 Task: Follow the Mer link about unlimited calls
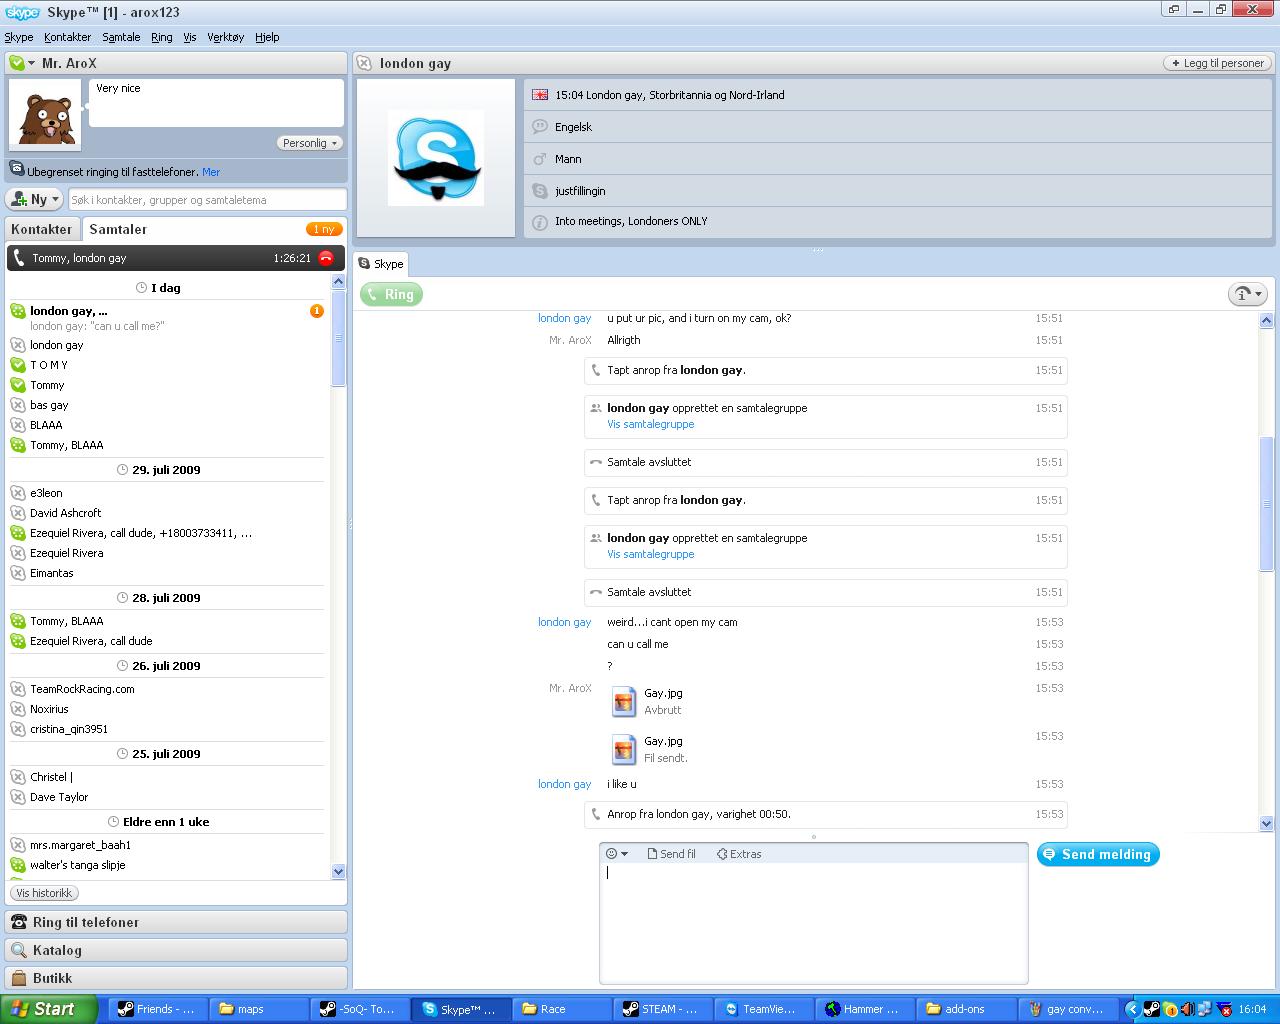coord(211,172)
